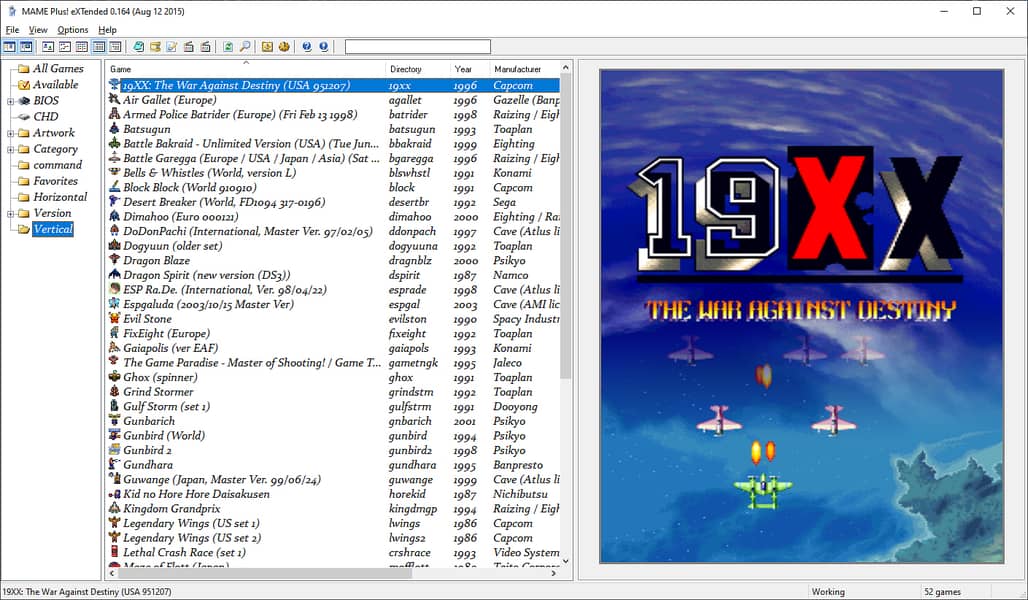Screen dimensions: 1028x600
Task: Click the green refresh toolbar icon
Action: click(228, 47)
